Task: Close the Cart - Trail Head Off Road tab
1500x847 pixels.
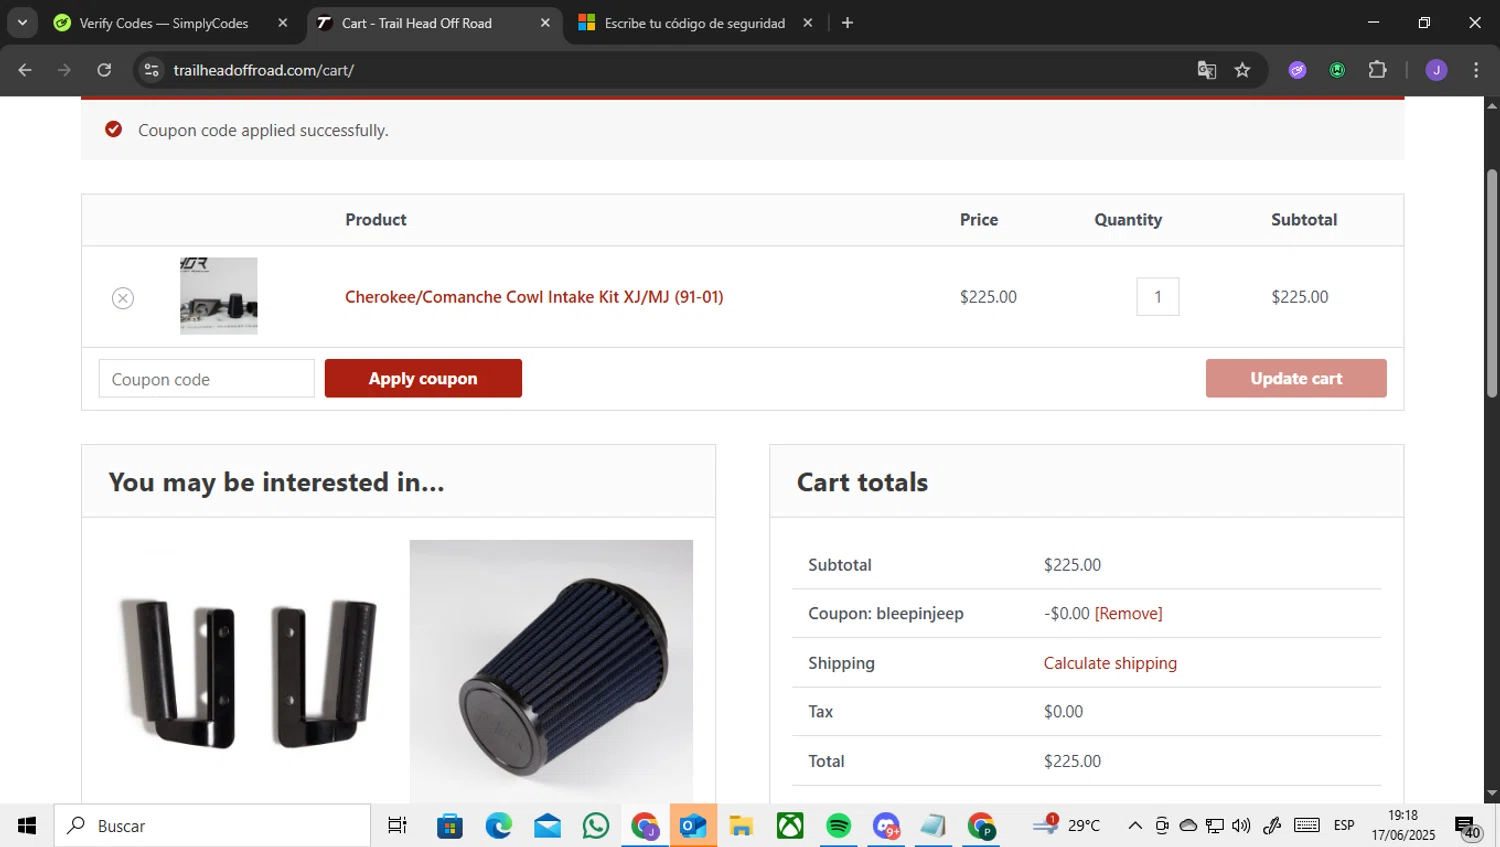Action: [x=545, y=23]
